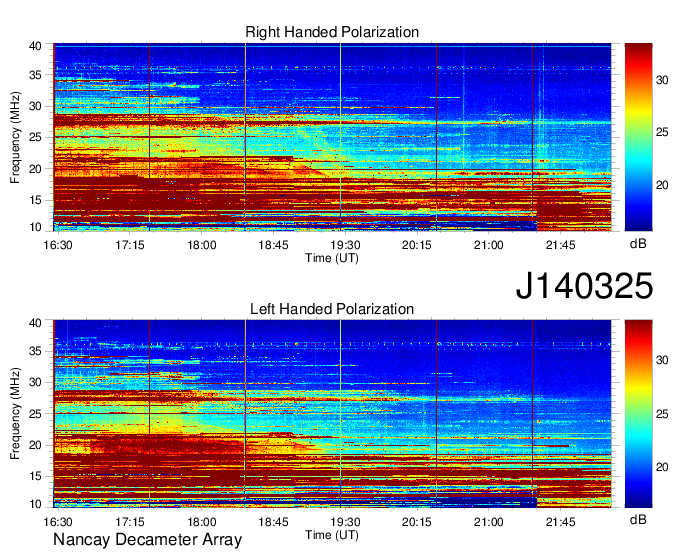Click the "Right Handed Polarization" title

[332, 32]
